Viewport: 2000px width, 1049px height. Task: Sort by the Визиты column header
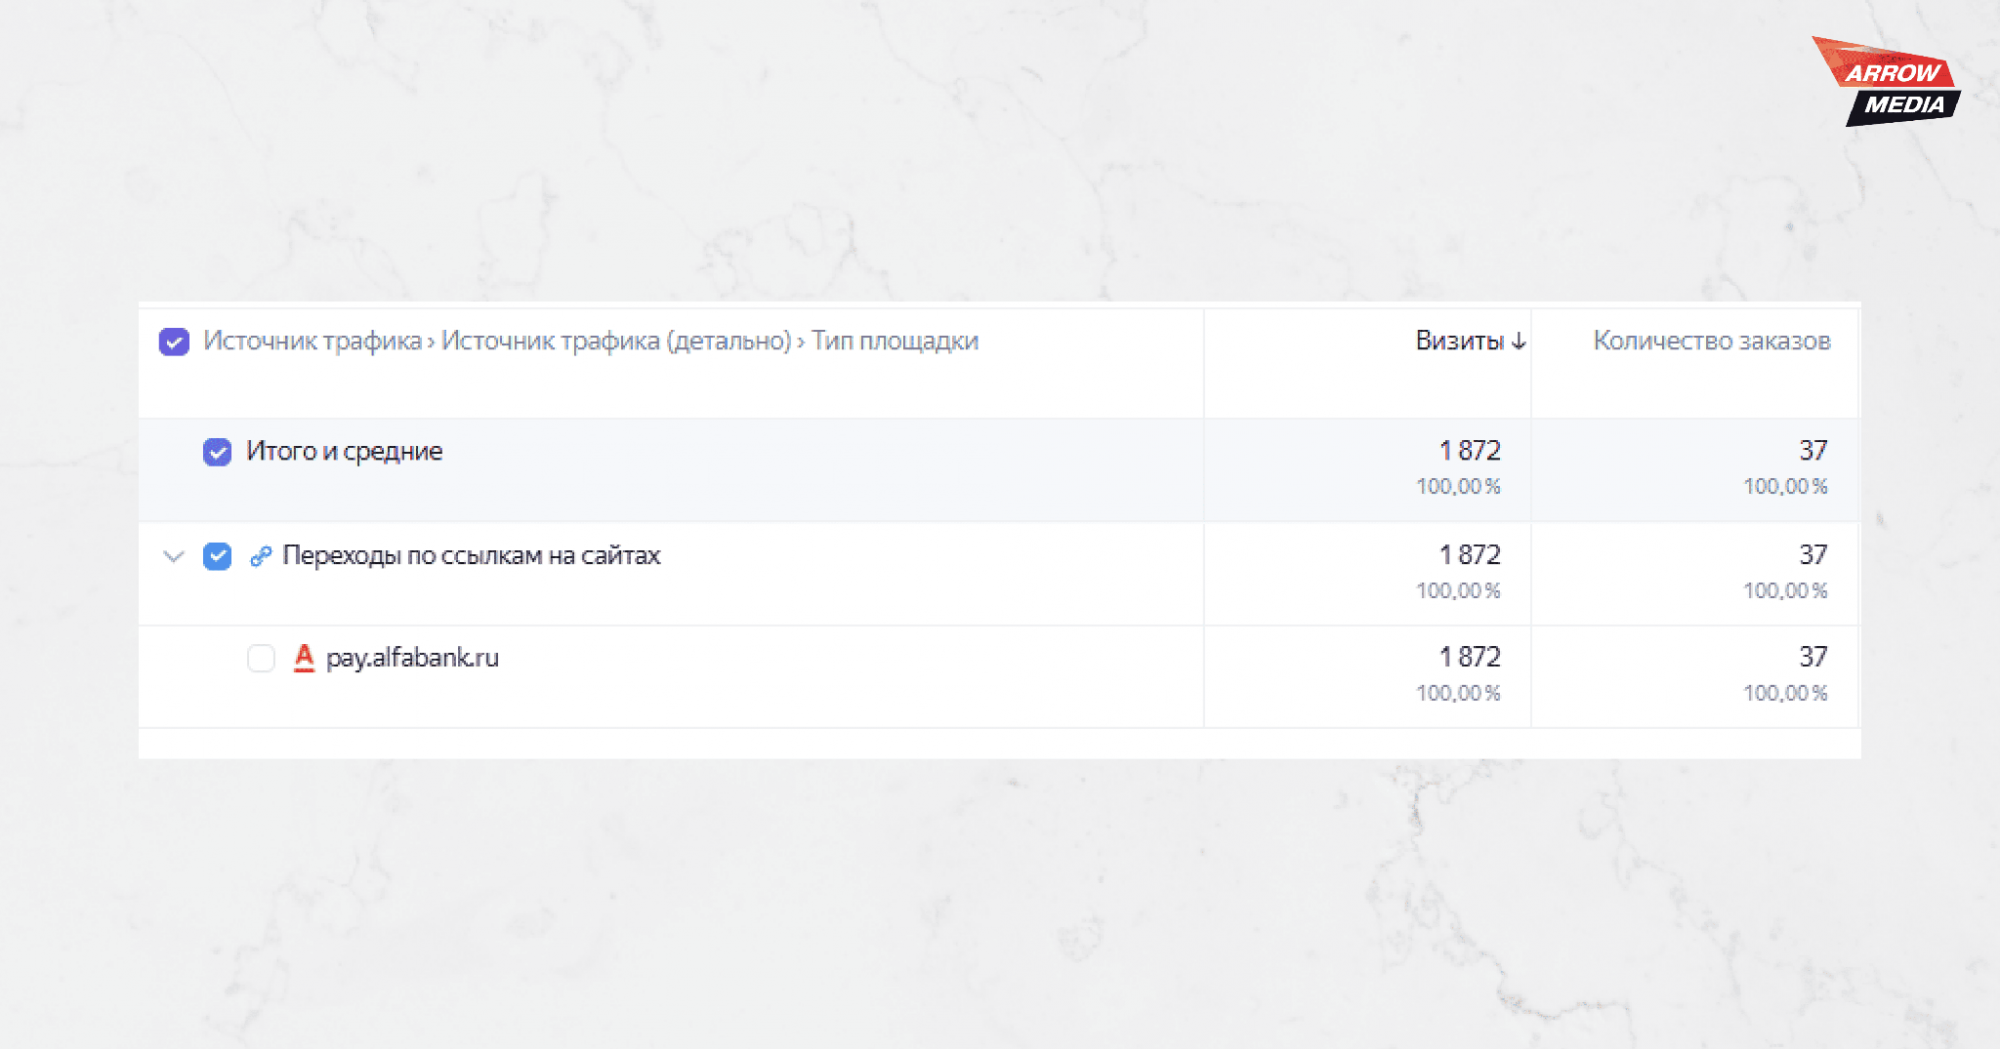pyautogui.click(x=1459, y=341)
